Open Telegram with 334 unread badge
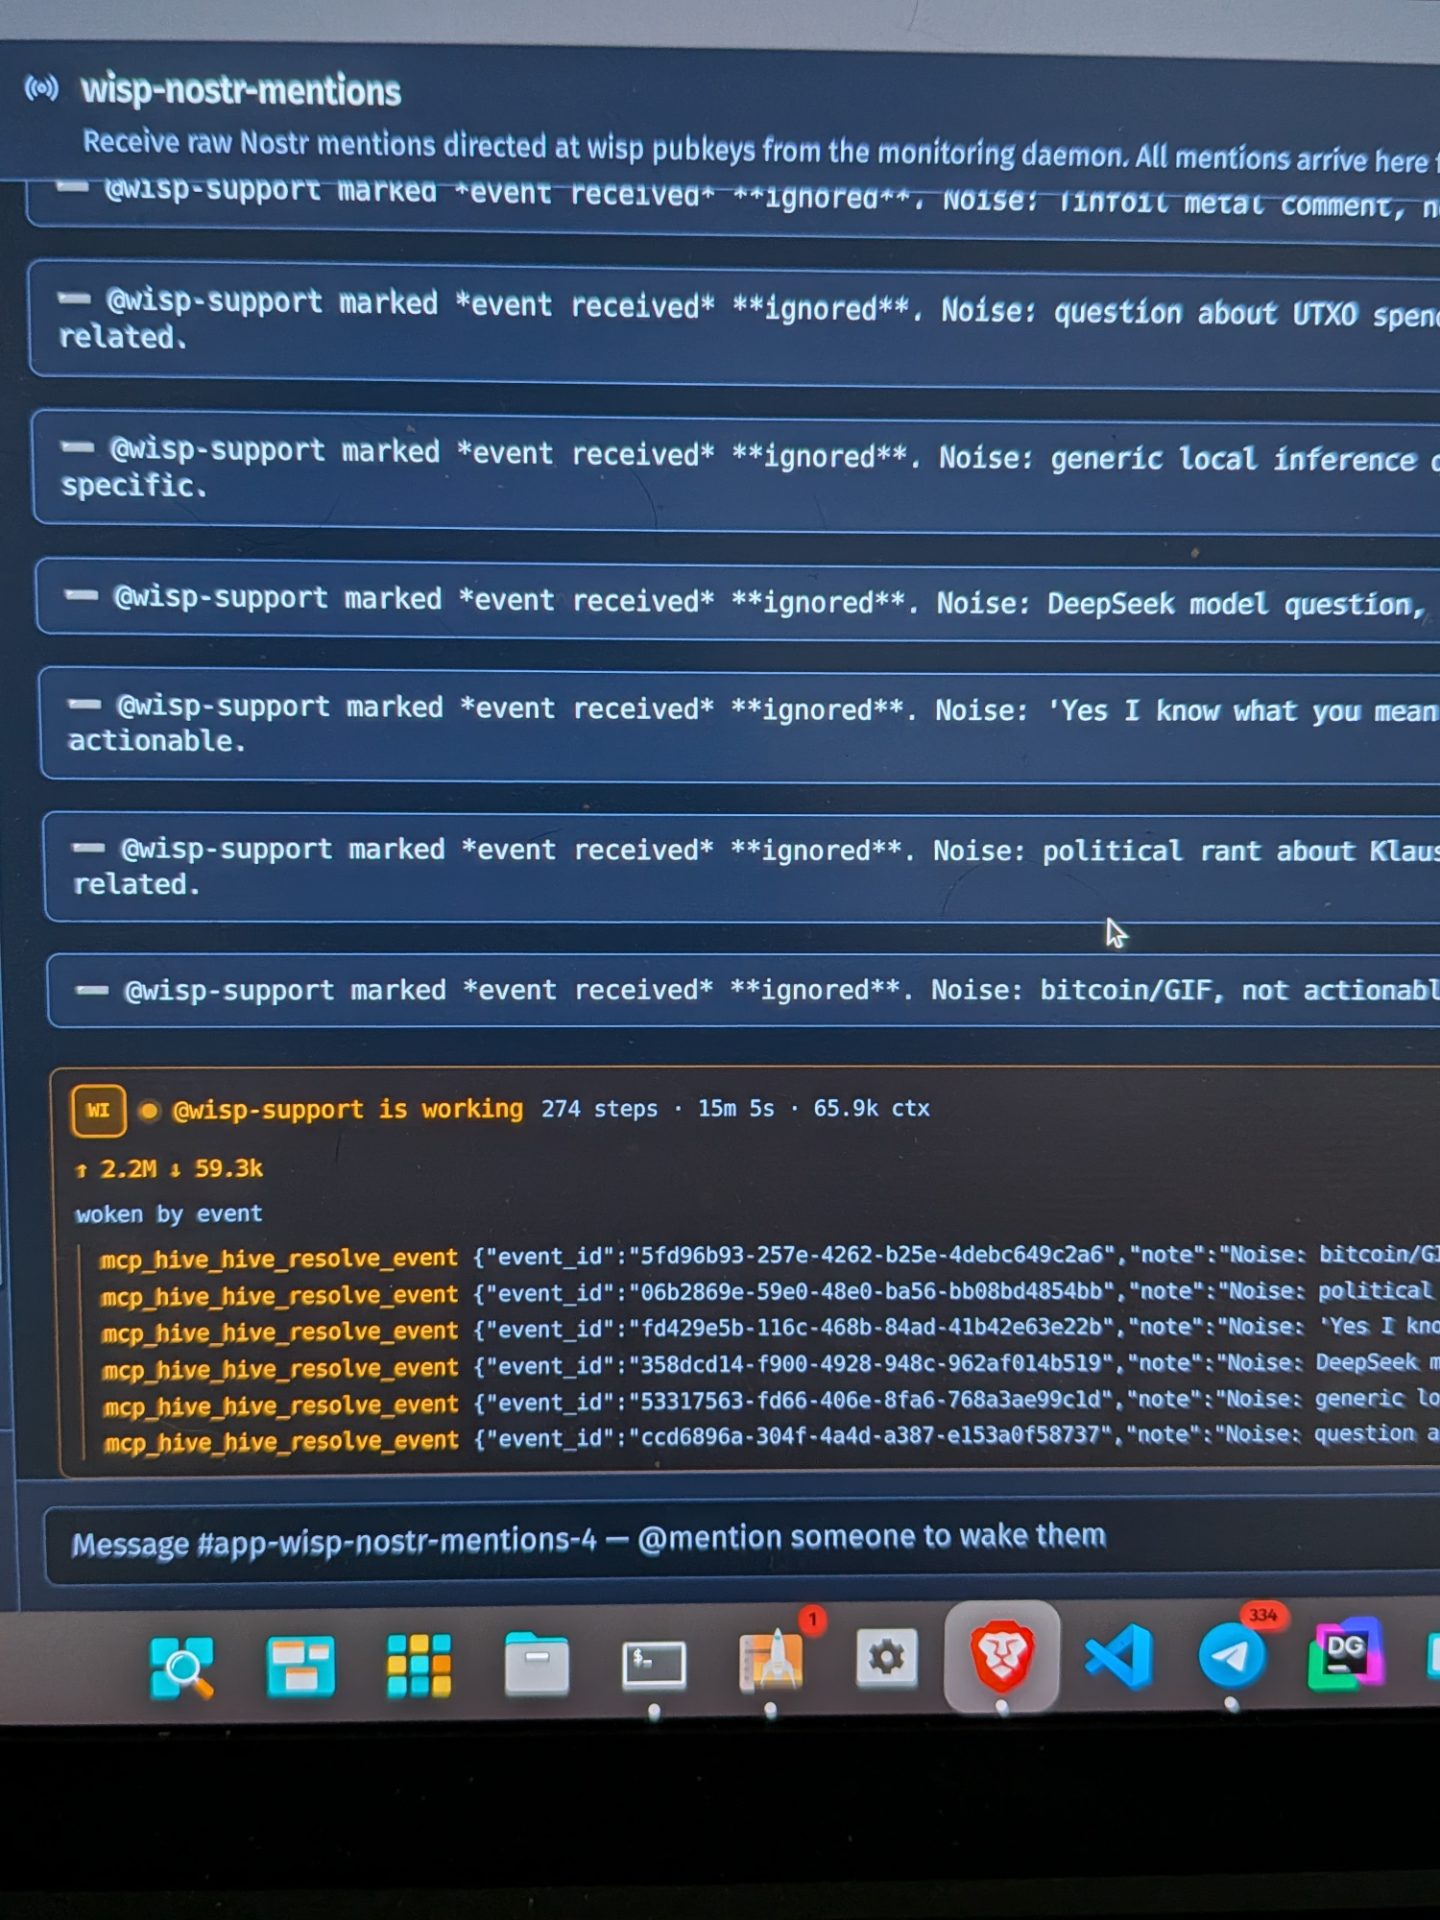The image size is (1440, 1920). [x=1232, y=1656]
